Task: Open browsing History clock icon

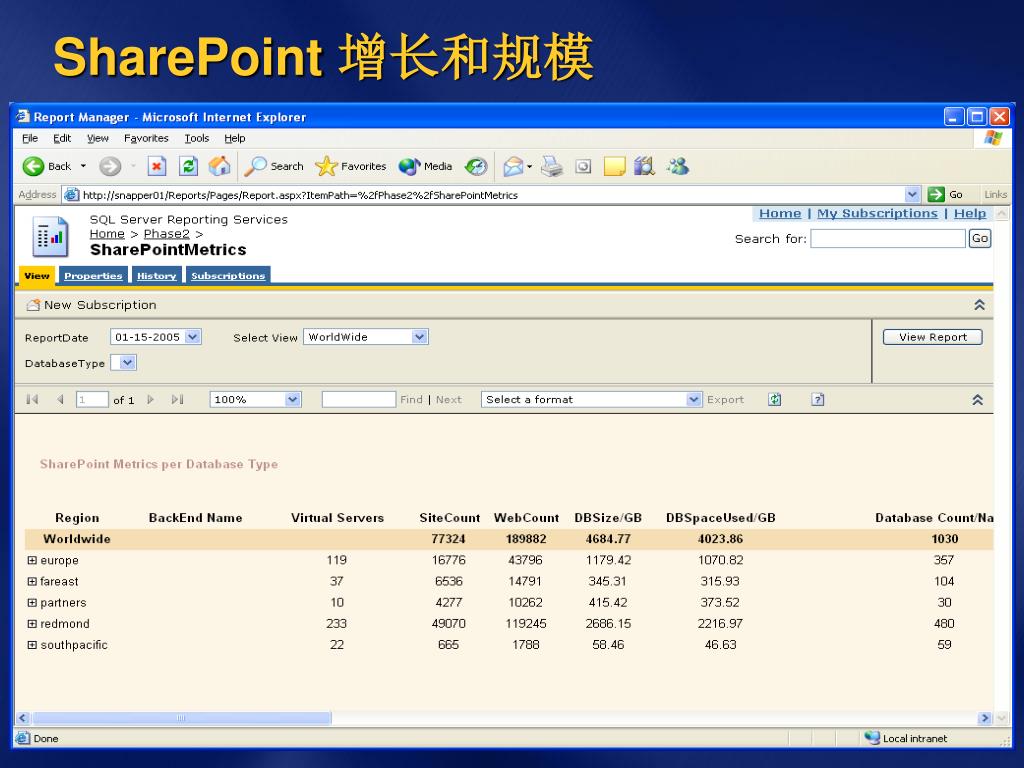Action: click(x=476, y=167)
